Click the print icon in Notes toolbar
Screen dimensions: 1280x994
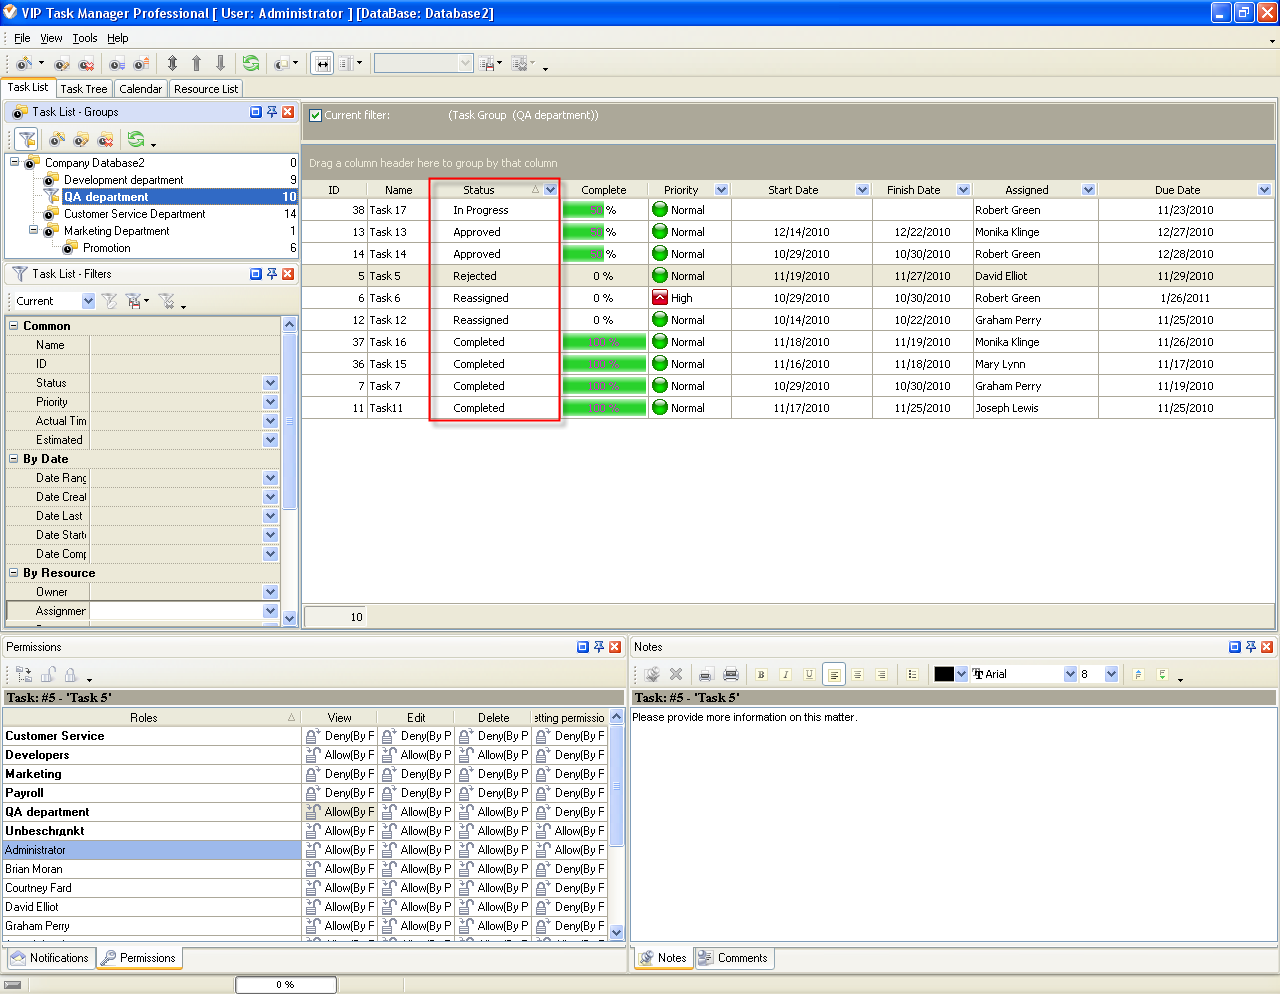point(731,674)
